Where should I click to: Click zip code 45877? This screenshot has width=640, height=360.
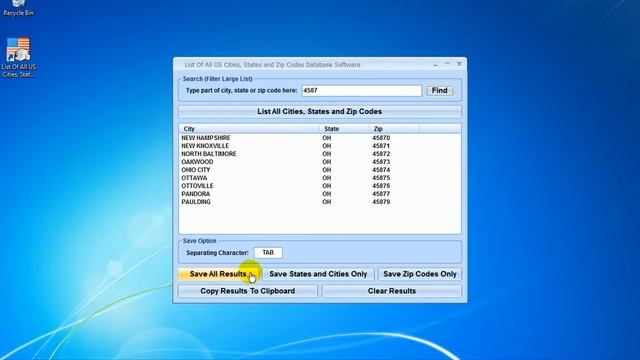(381, 194)
